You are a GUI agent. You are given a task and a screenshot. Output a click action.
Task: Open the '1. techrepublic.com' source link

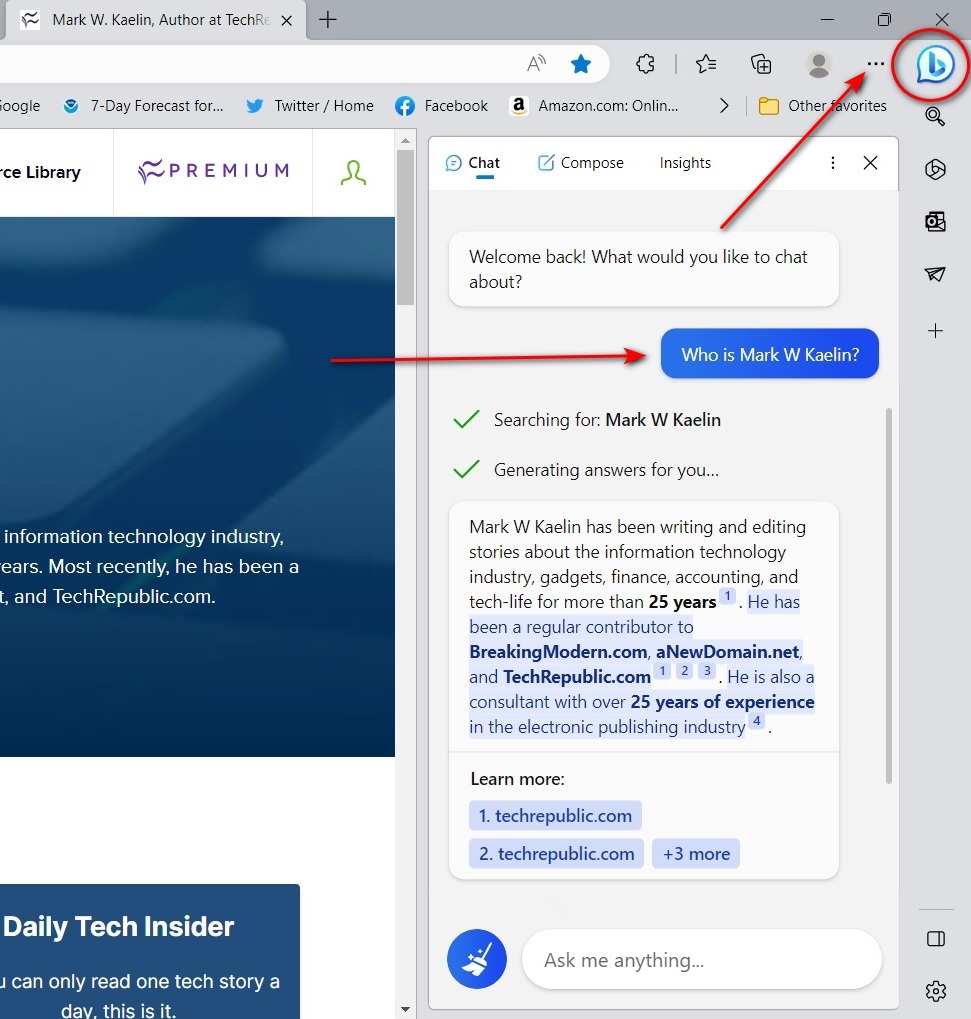[555, 815]
